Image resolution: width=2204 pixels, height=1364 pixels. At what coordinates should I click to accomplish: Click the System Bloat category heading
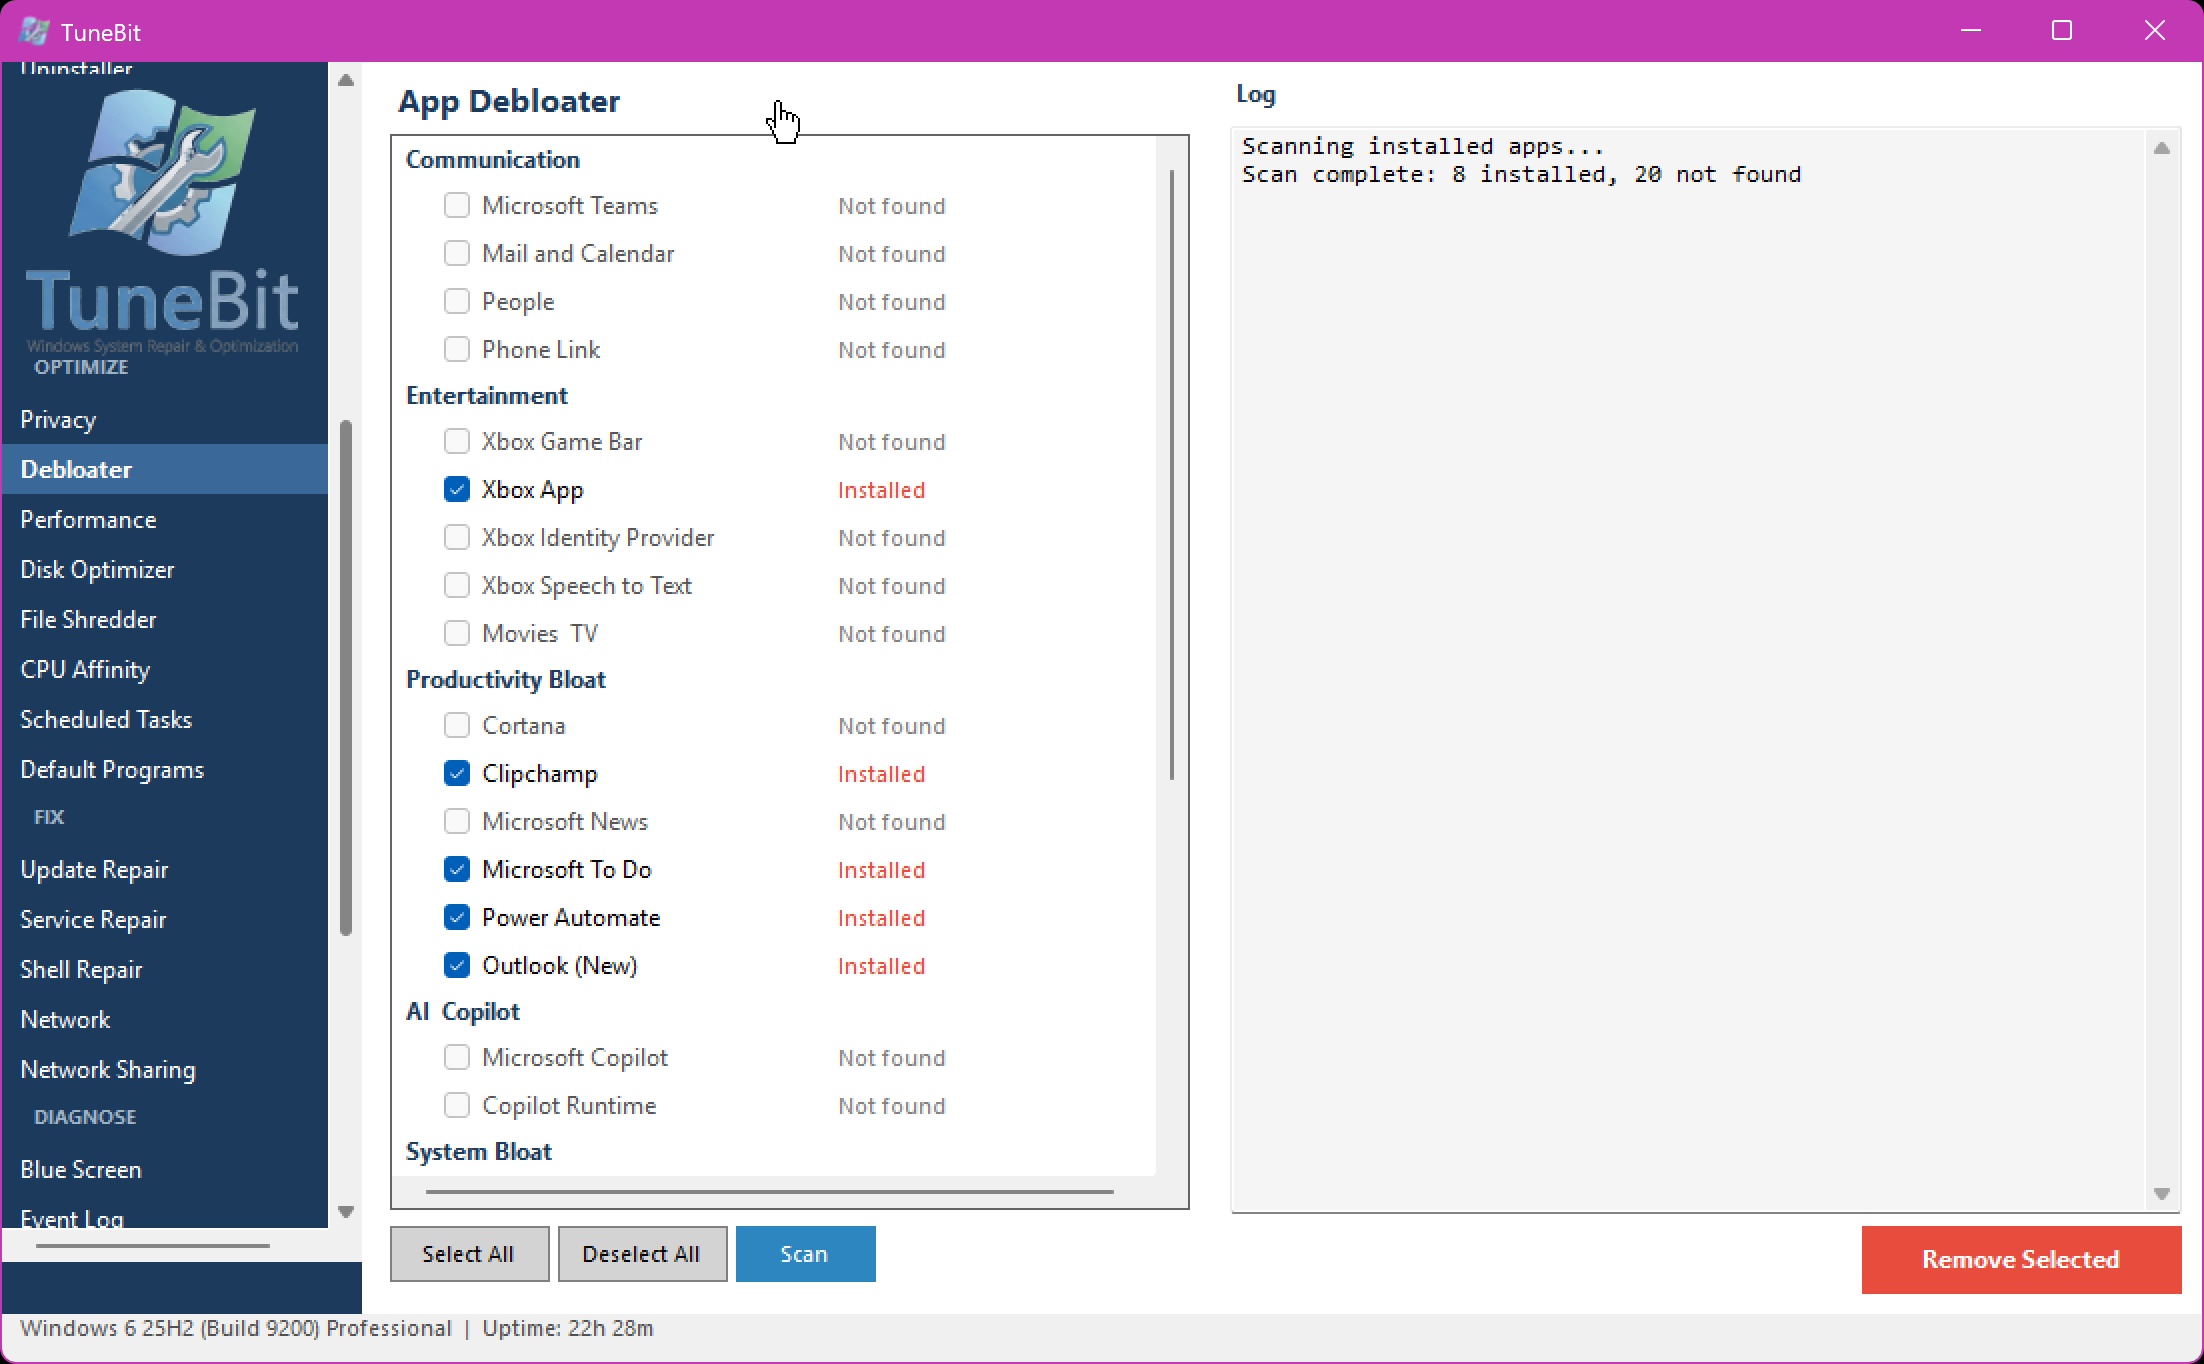coord(479,1151)
